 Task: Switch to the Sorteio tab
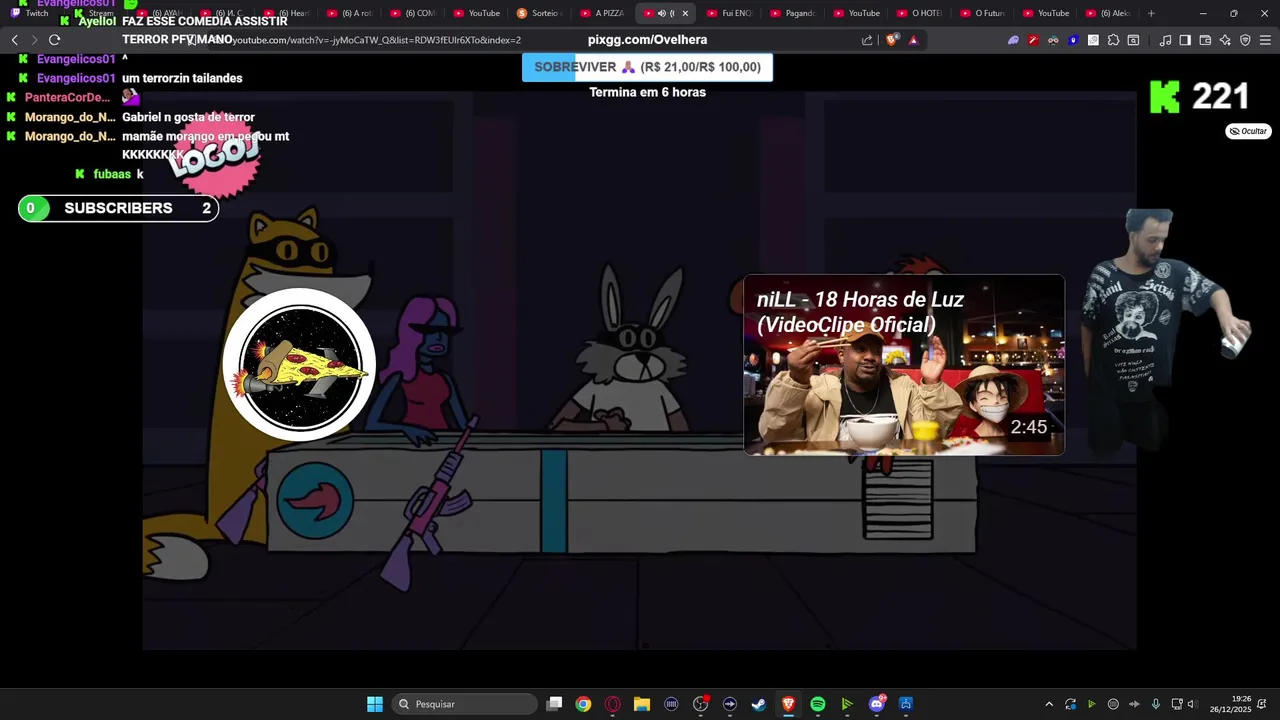pos(540,13)
